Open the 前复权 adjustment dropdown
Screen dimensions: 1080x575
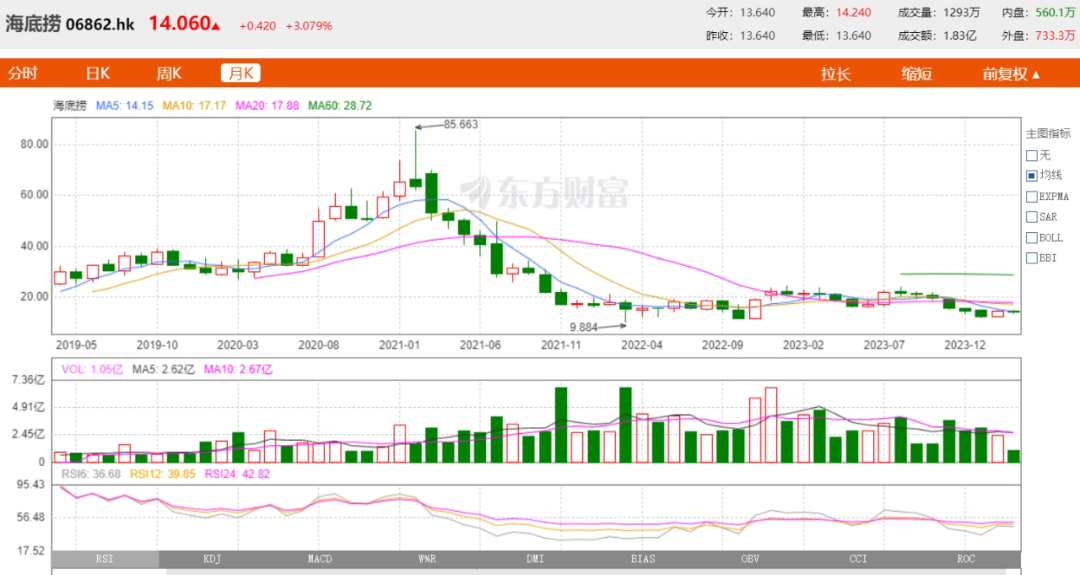point(1010,74)
